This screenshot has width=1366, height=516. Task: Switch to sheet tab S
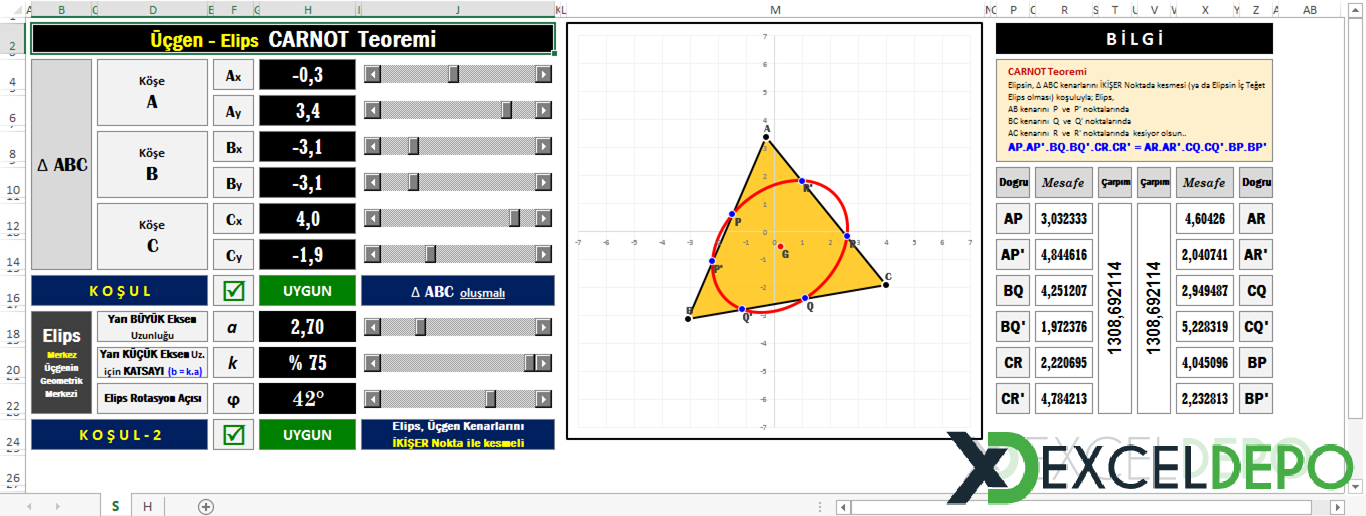[115, 506]
